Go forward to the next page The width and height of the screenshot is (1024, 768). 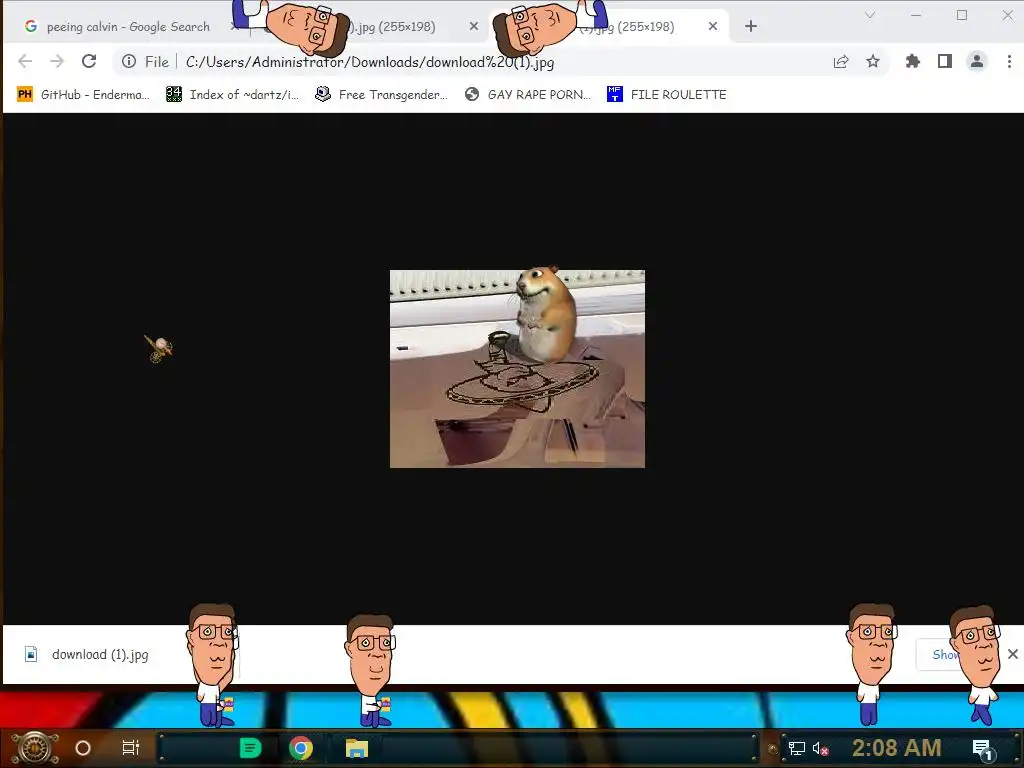coord(57,61)
